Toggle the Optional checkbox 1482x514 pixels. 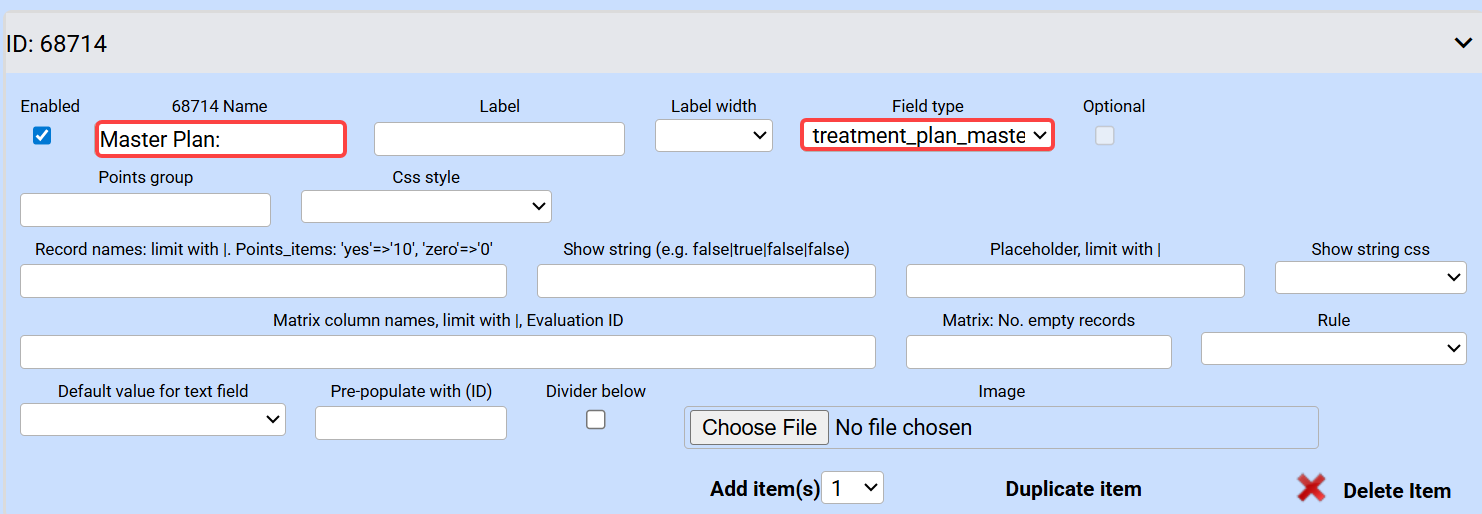click(x=1104, y=136)
